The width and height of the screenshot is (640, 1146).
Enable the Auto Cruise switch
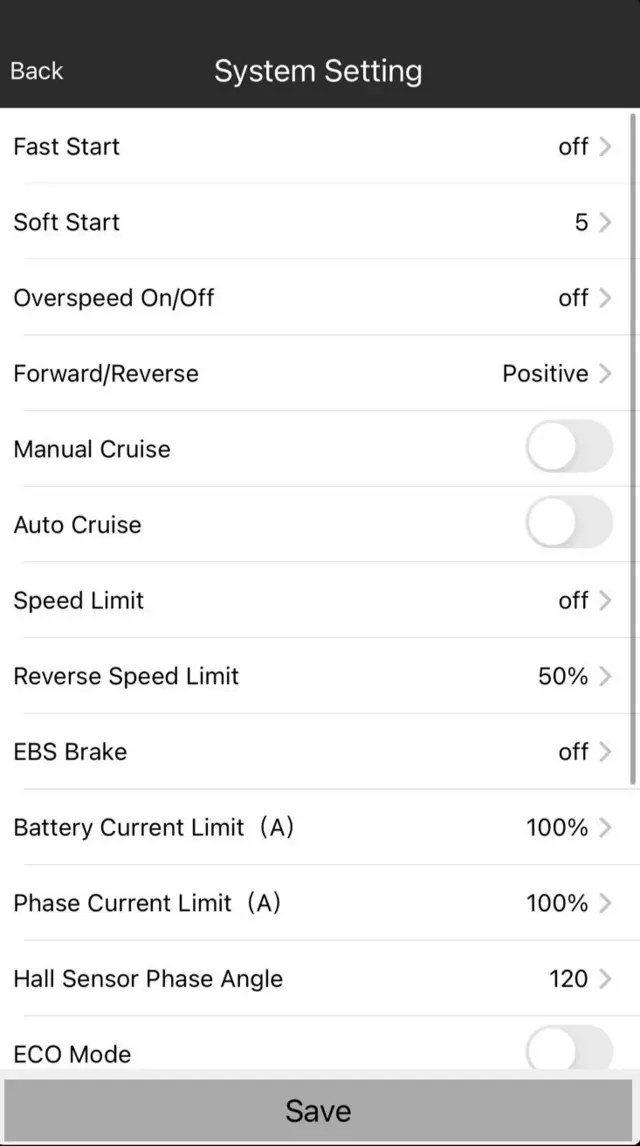(569, 523)
